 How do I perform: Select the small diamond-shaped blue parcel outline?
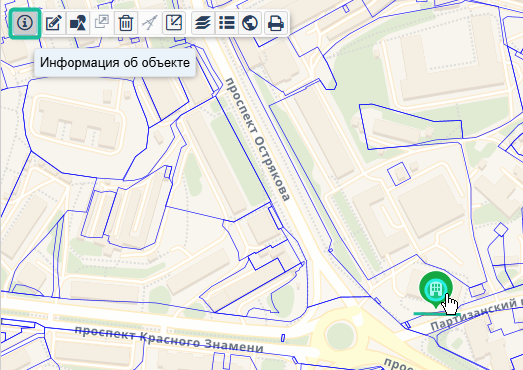pos(501,230)
